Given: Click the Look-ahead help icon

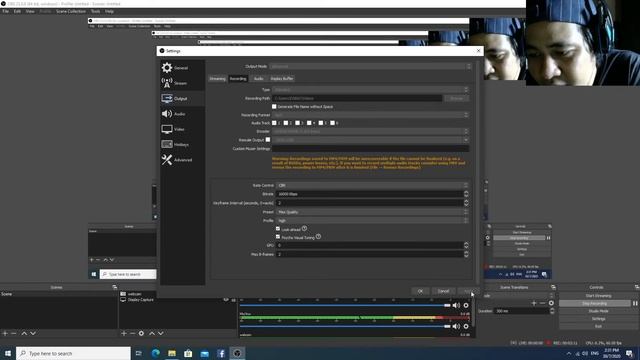Looking at the screenshot, I should pyautogui.click(x=304, y=229).
